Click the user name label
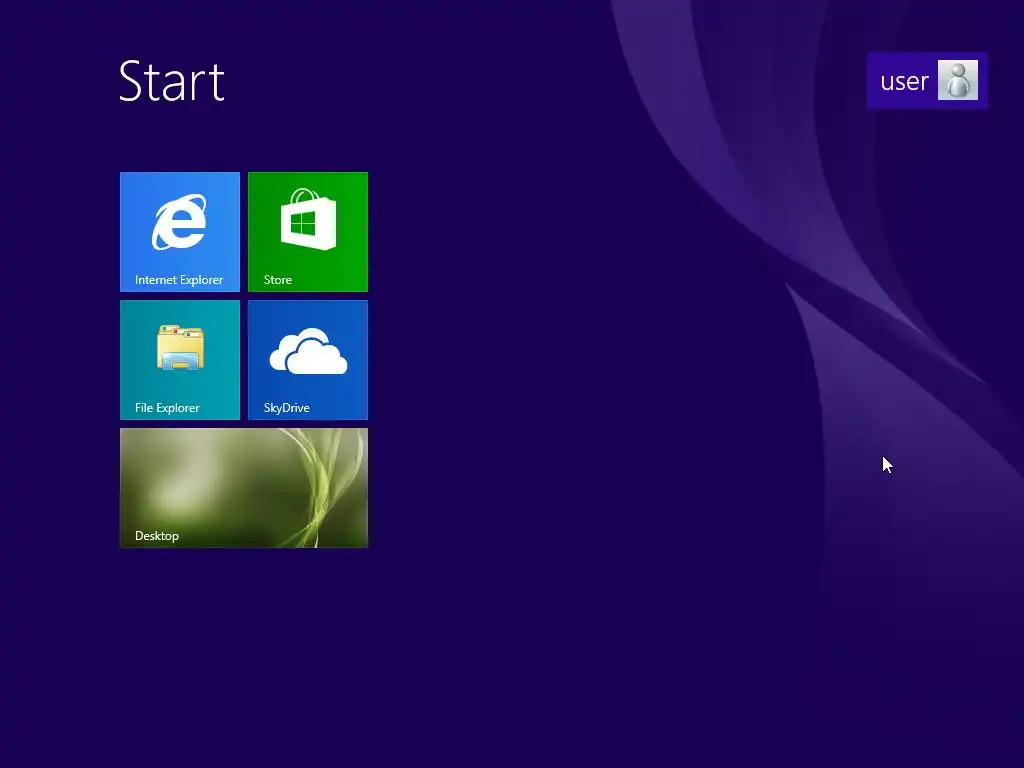This screenshot has width=1024, height=768. click(x=904, y=82)
